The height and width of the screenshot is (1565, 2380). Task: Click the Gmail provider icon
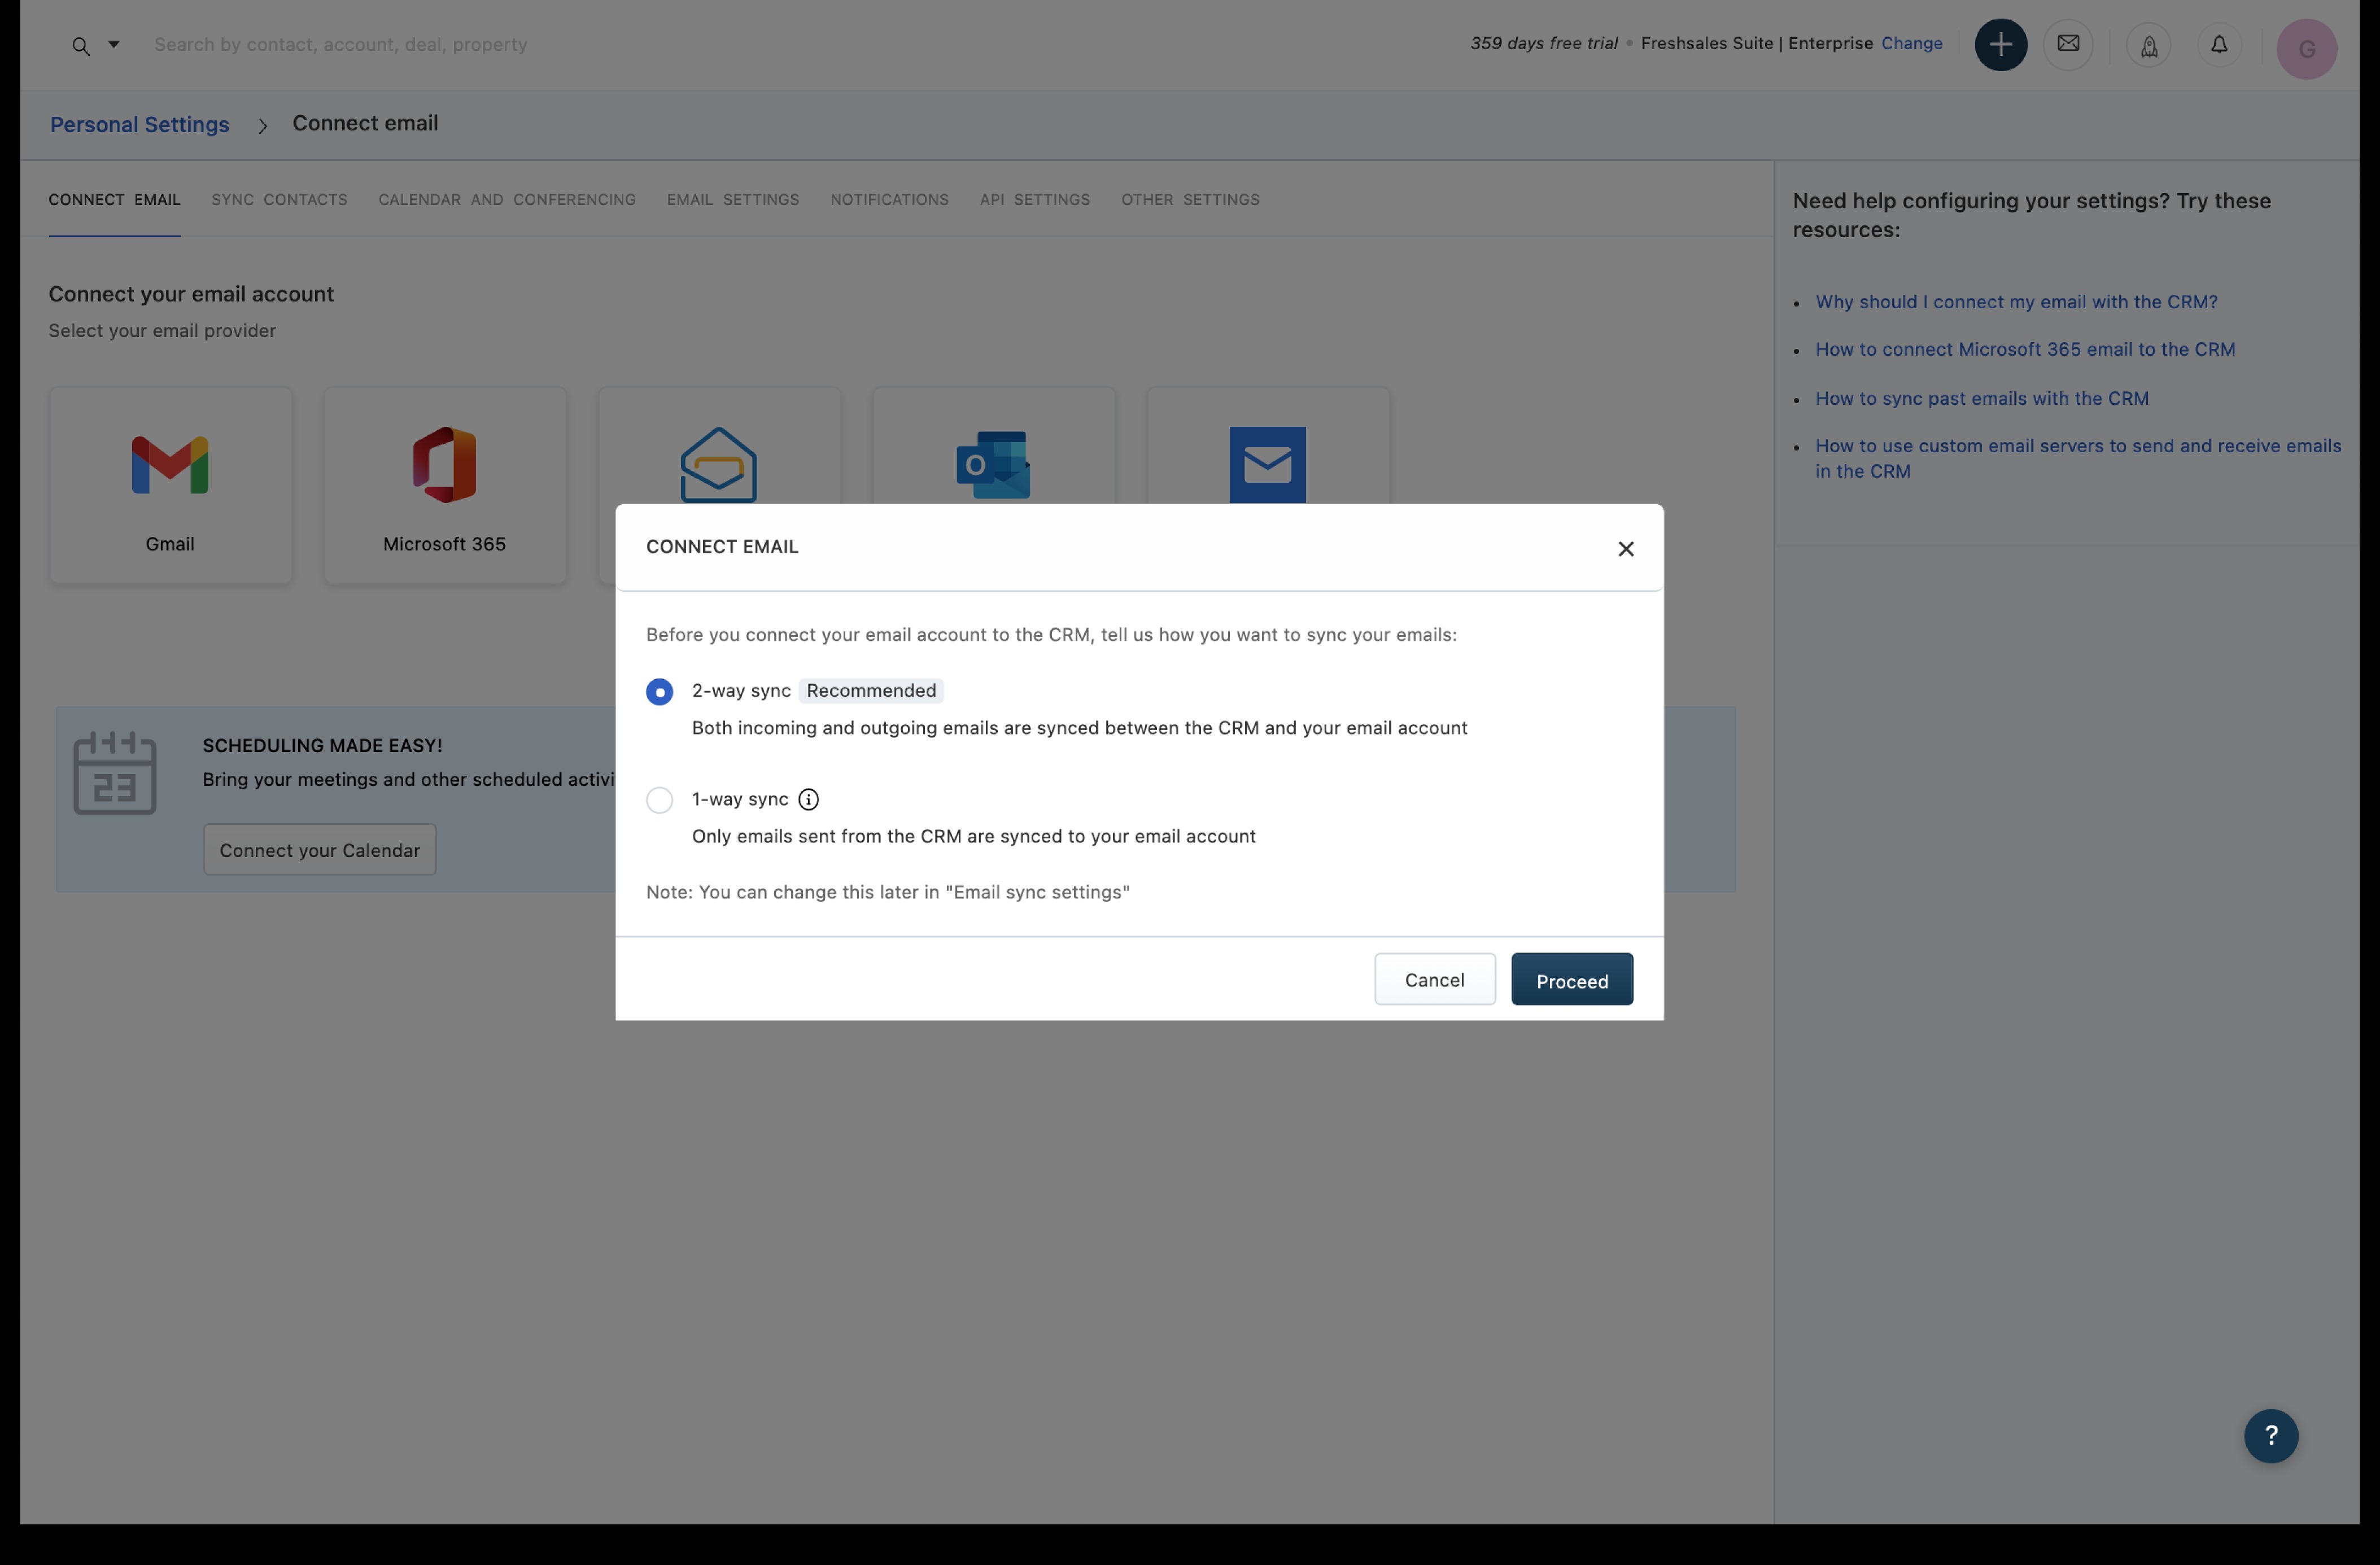point(170,465)
